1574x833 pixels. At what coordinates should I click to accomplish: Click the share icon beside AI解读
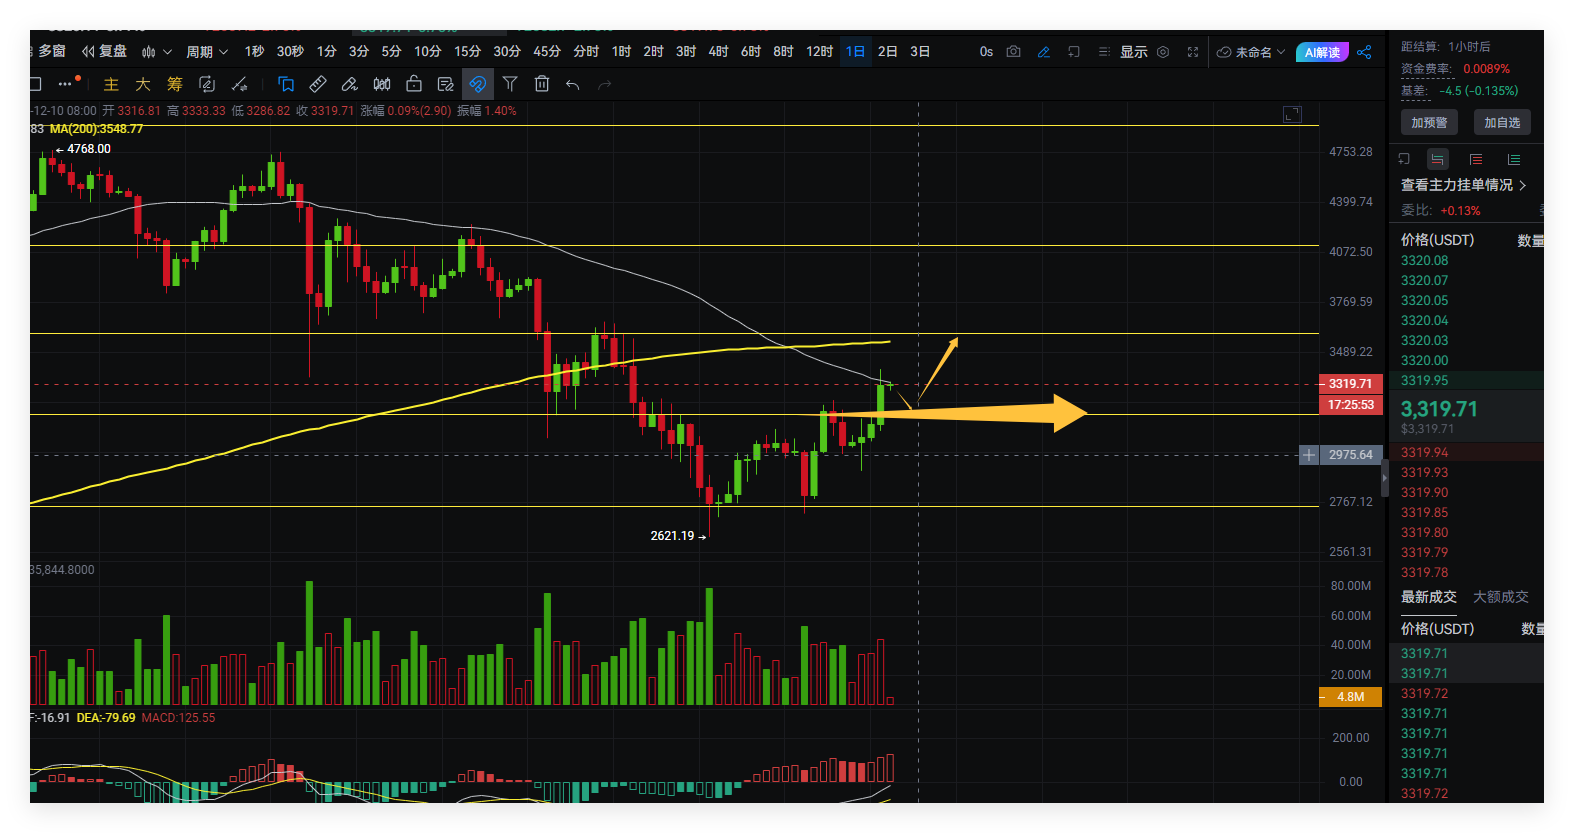1364,52
